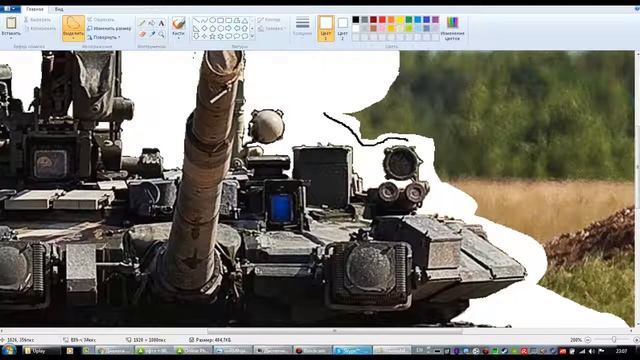Choose the right arrow shape
Screen dimensions: 640x360
click(229, 29)
